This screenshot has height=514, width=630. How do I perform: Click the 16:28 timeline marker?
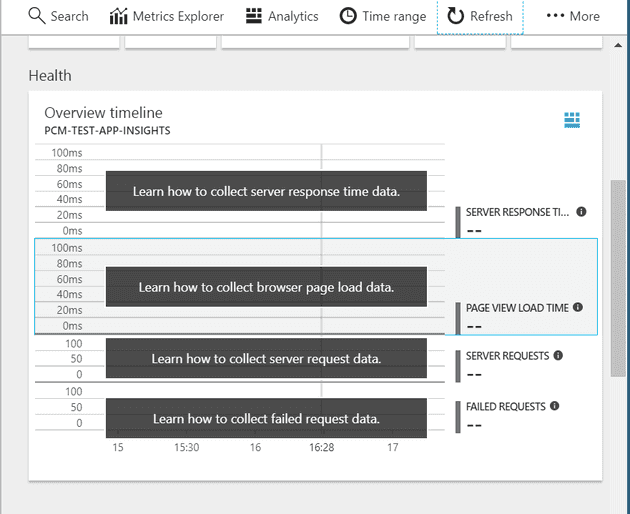321,448
